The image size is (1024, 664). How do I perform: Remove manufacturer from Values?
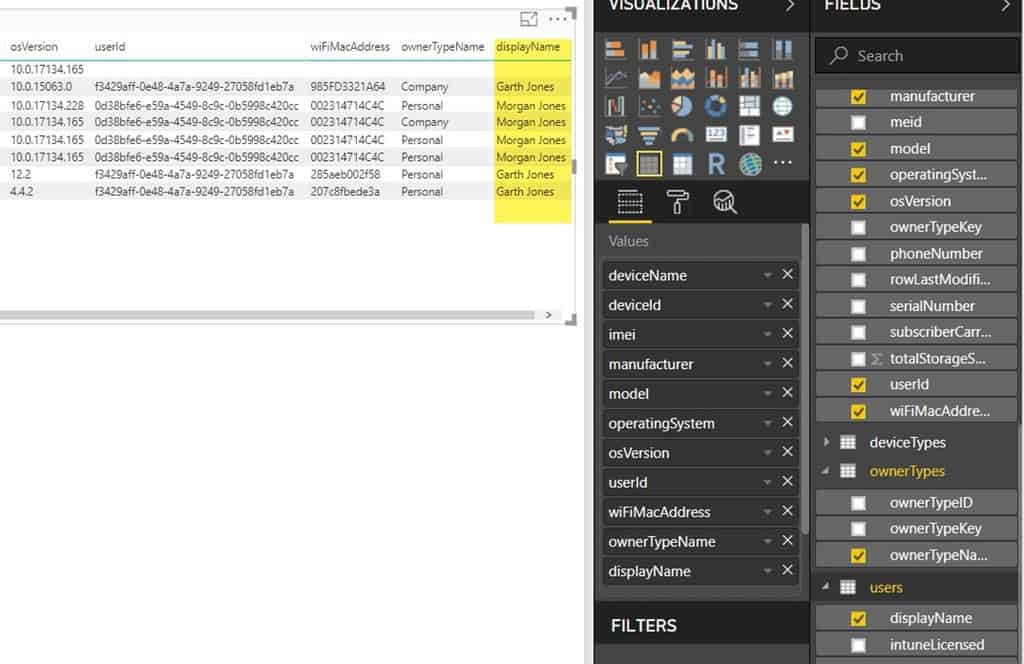[788, 363]
